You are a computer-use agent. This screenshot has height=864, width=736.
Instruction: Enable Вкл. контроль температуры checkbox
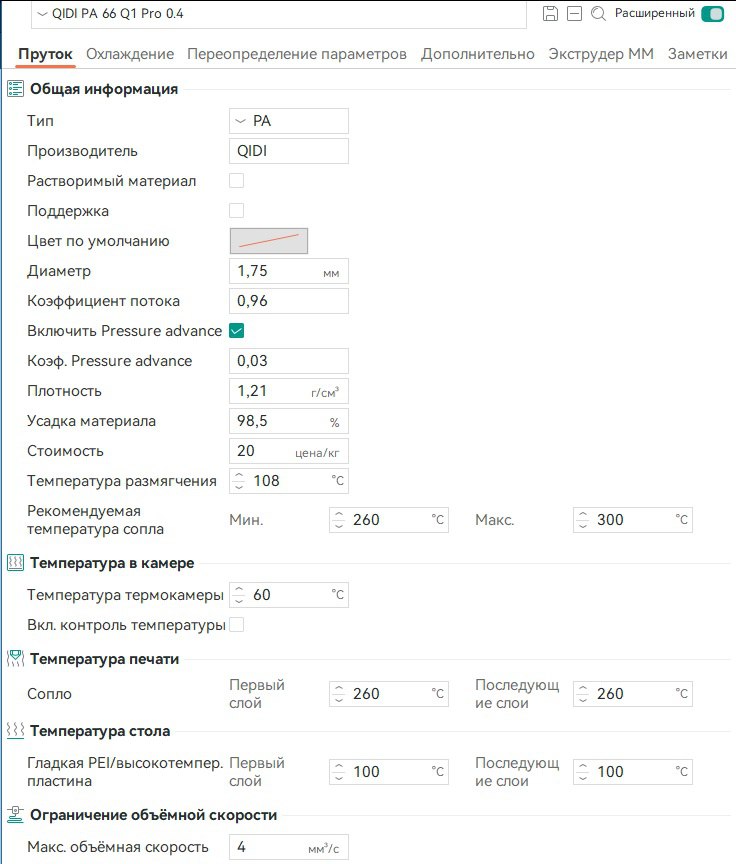point(237,625)
